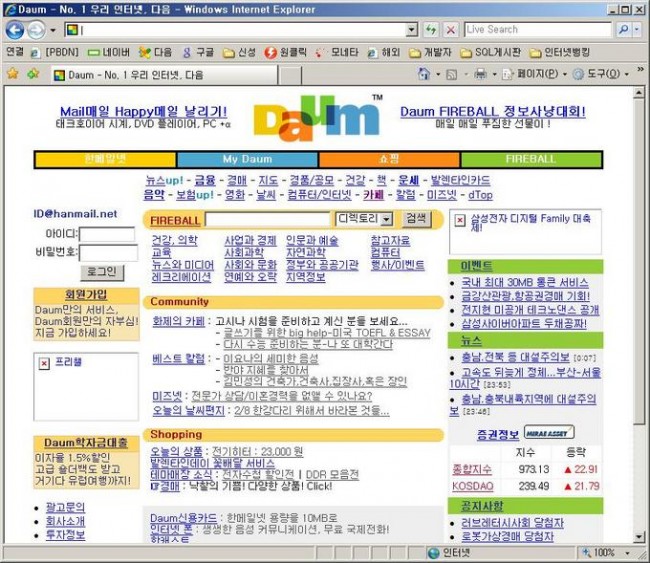Open the 모네타 favorites bar link
650x563 pixels.
(x=337, y=52)
